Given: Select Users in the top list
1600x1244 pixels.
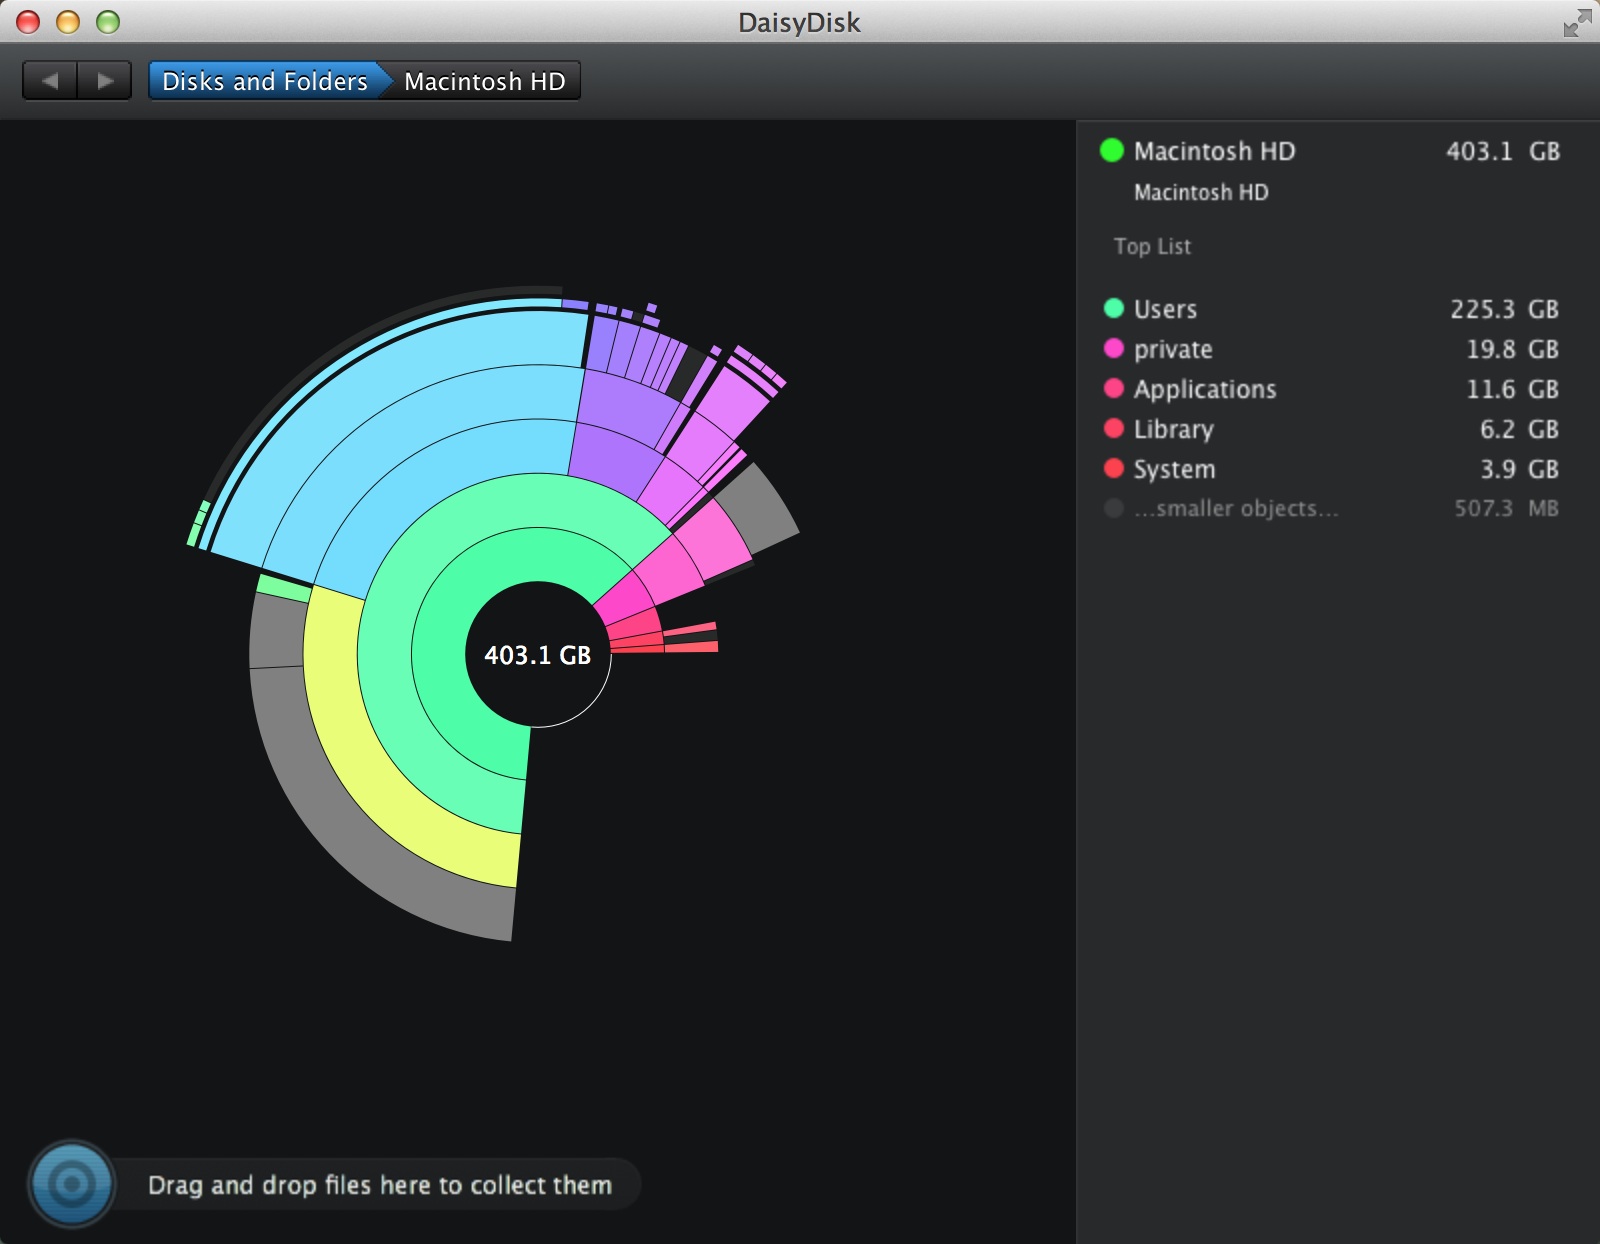Looking at the screenshot, I should click(1330, 309).
